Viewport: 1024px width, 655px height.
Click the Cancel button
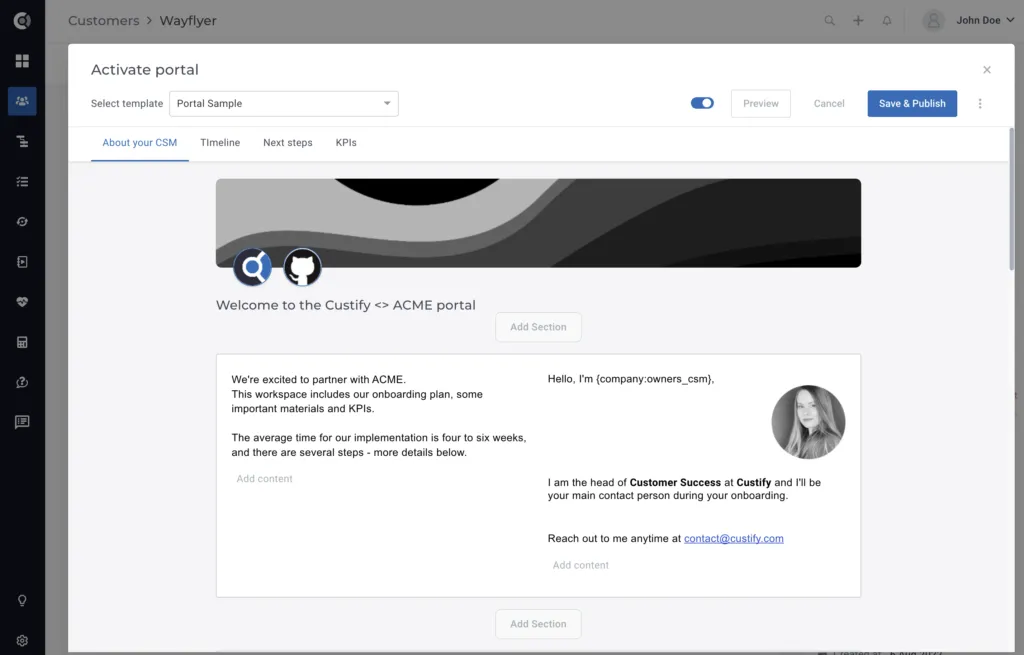point(829,103)
